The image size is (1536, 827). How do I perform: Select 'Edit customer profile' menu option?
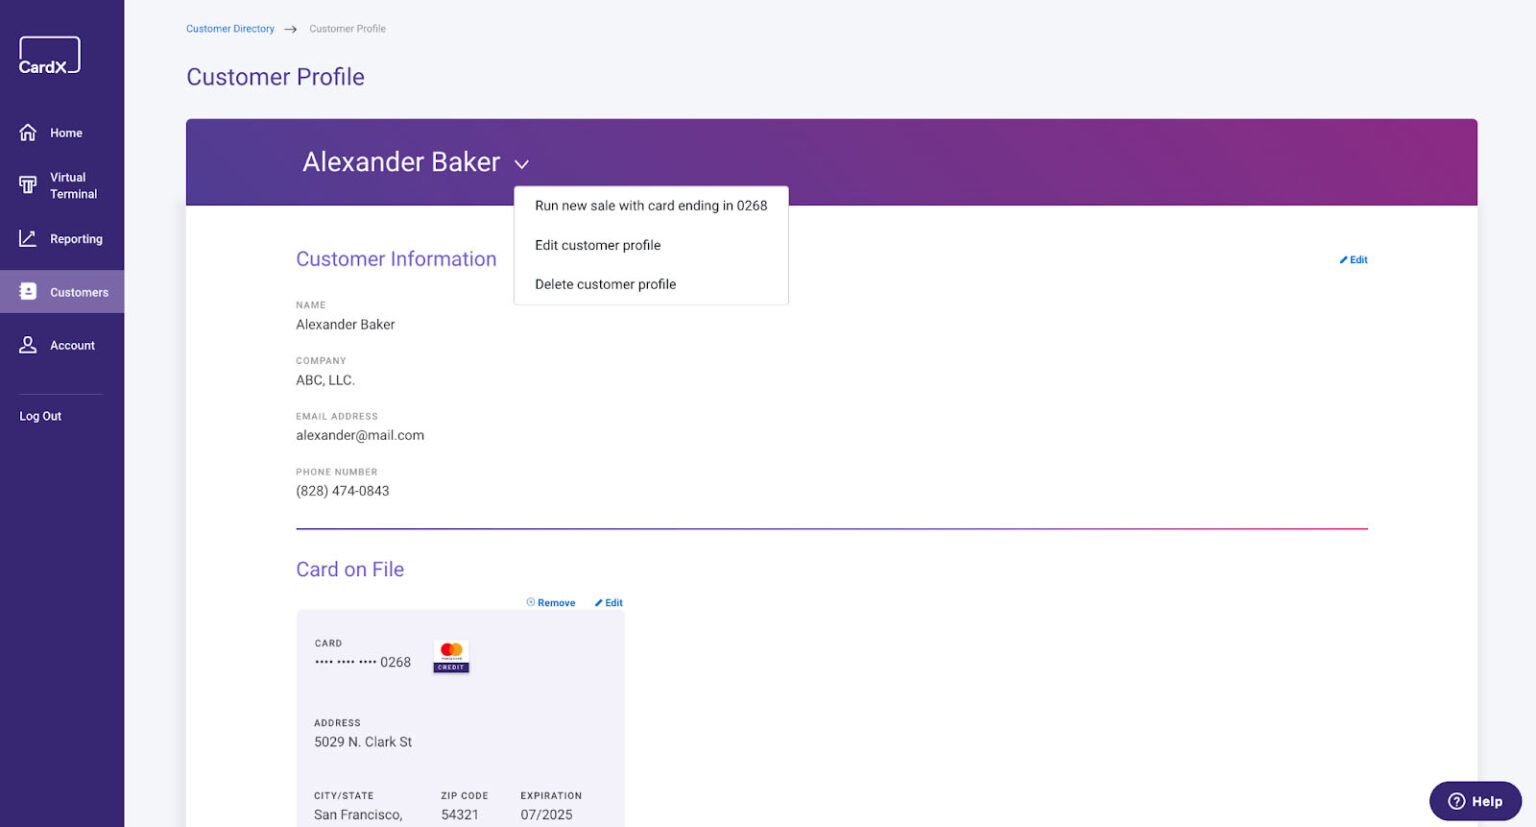[597, 245]
